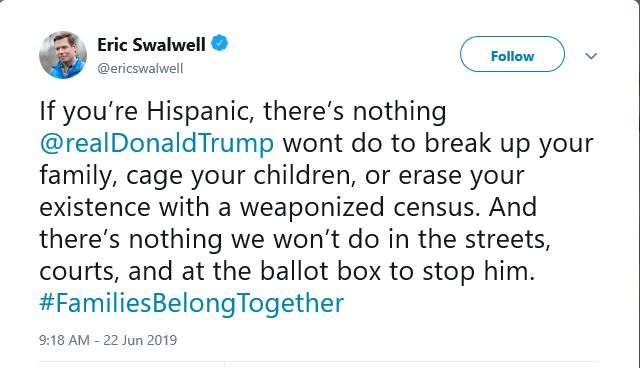The image size is (640, 368).
Task: Visit the @ericswalwell handle link
Action: coord(140,68)
